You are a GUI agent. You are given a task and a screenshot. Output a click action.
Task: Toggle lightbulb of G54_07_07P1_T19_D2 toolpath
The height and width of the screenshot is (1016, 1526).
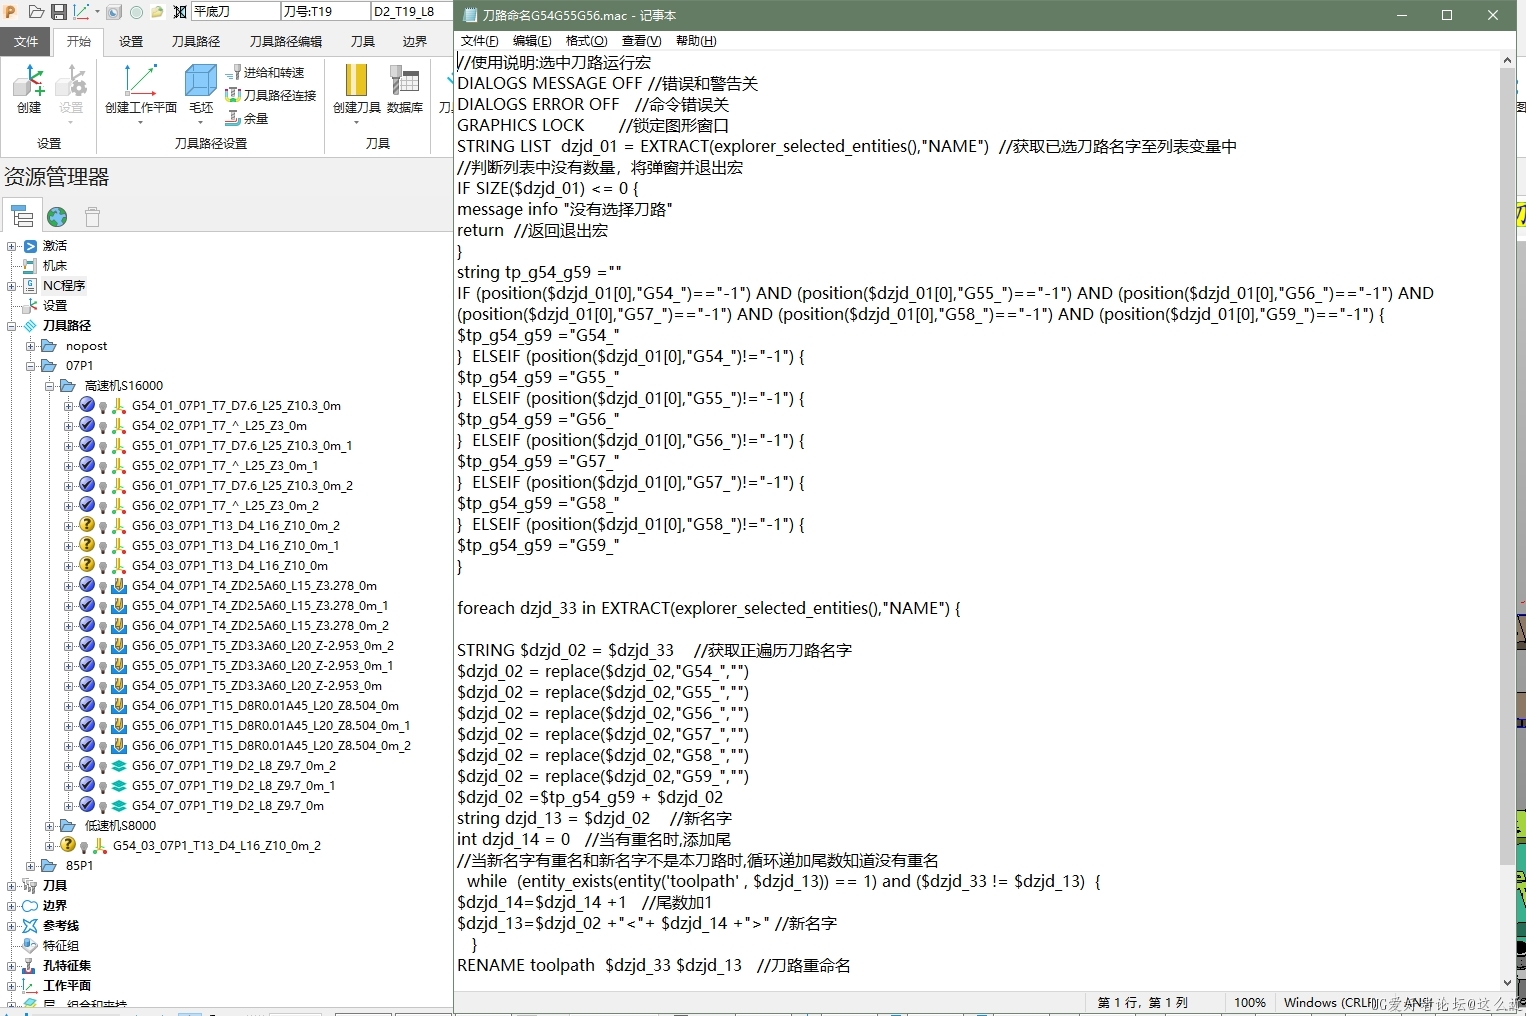point(103,807)
